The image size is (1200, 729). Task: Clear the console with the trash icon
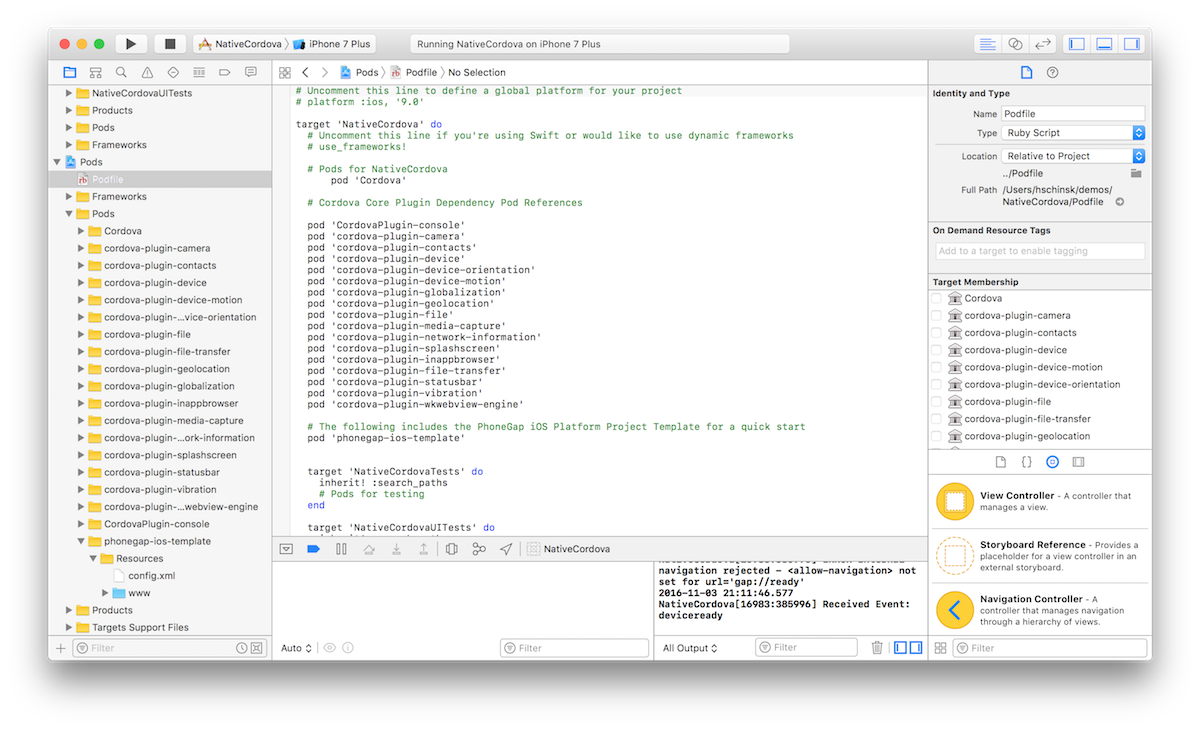coord(877,648)
